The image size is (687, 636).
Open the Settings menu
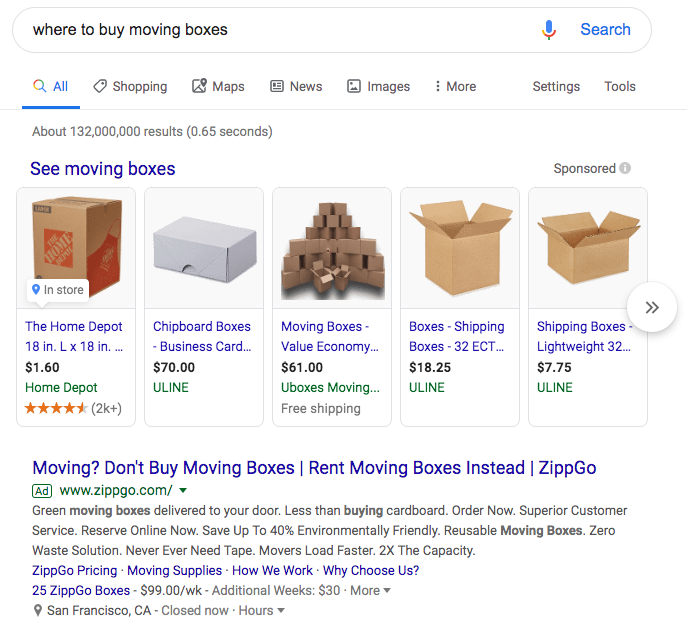556,87
